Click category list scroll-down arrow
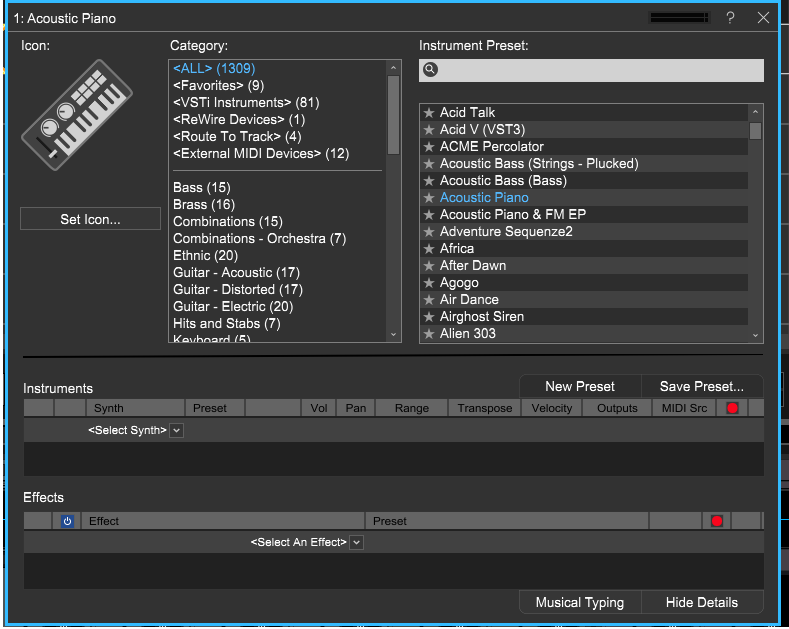Screen dimensions: 789x629 click(393, 335)
